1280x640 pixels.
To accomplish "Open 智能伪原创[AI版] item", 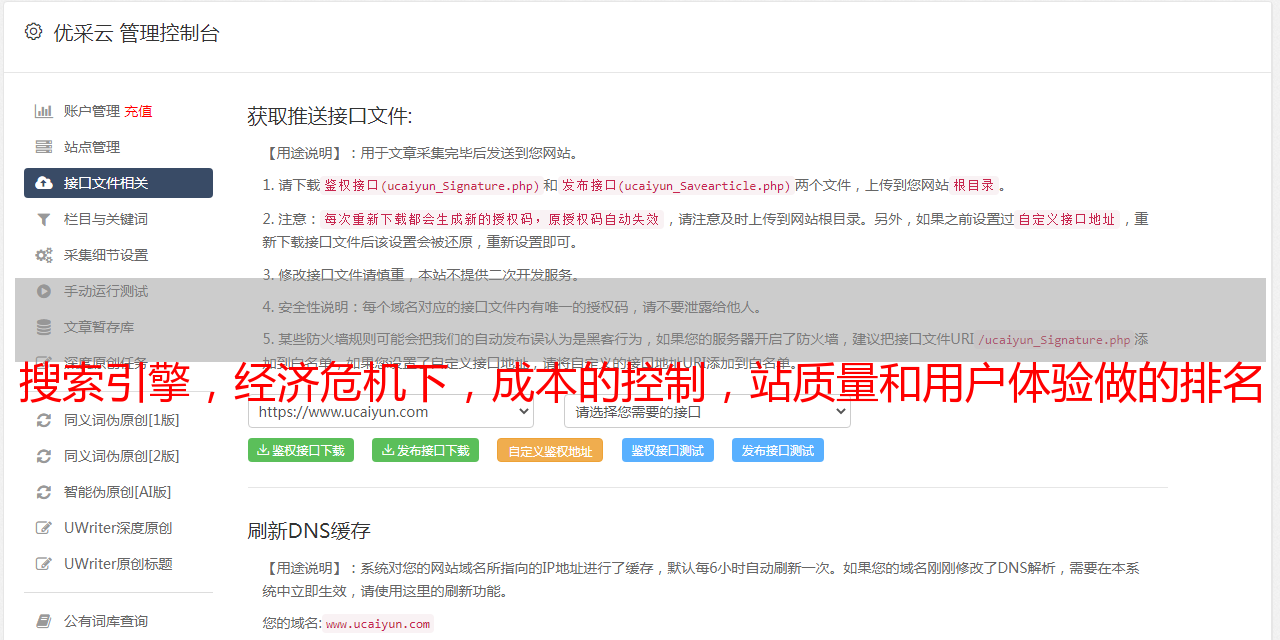I will pyautogui.click(x=118, y=492).
